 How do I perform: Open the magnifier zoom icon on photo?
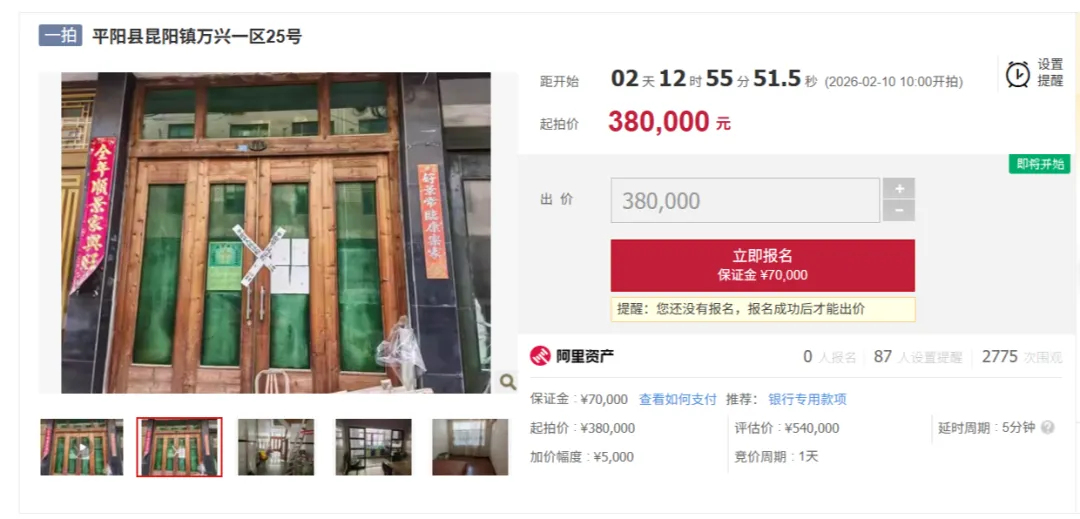coord(507,381)
